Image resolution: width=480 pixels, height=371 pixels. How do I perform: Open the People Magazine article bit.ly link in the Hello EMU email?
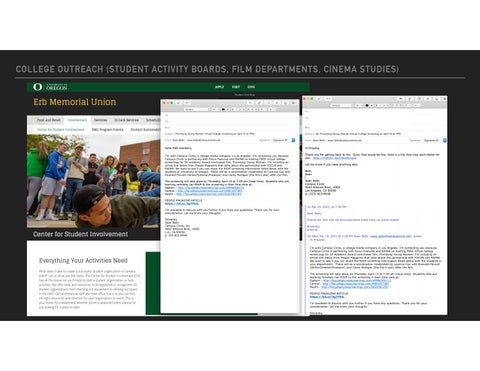coord(182,204)
